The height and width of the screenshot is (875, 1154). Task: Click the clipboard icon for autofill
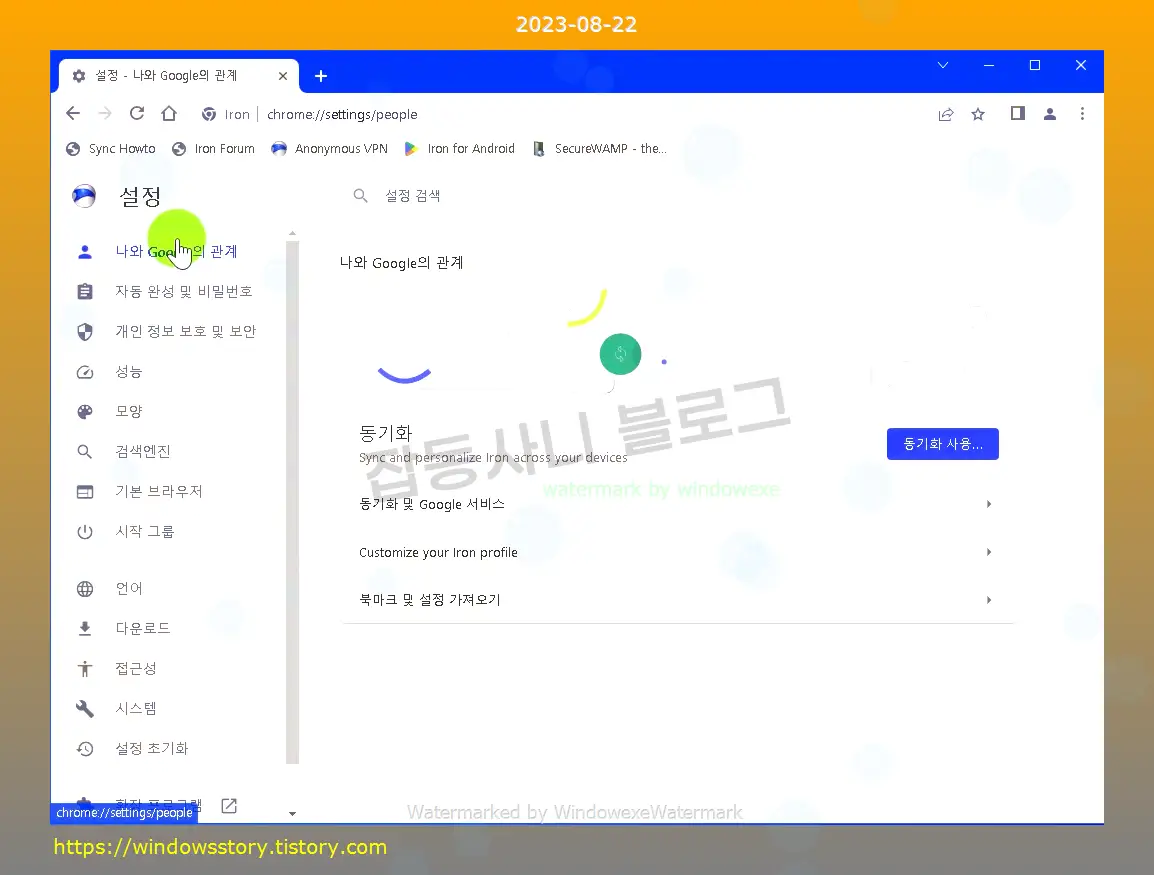coord(85,291)
